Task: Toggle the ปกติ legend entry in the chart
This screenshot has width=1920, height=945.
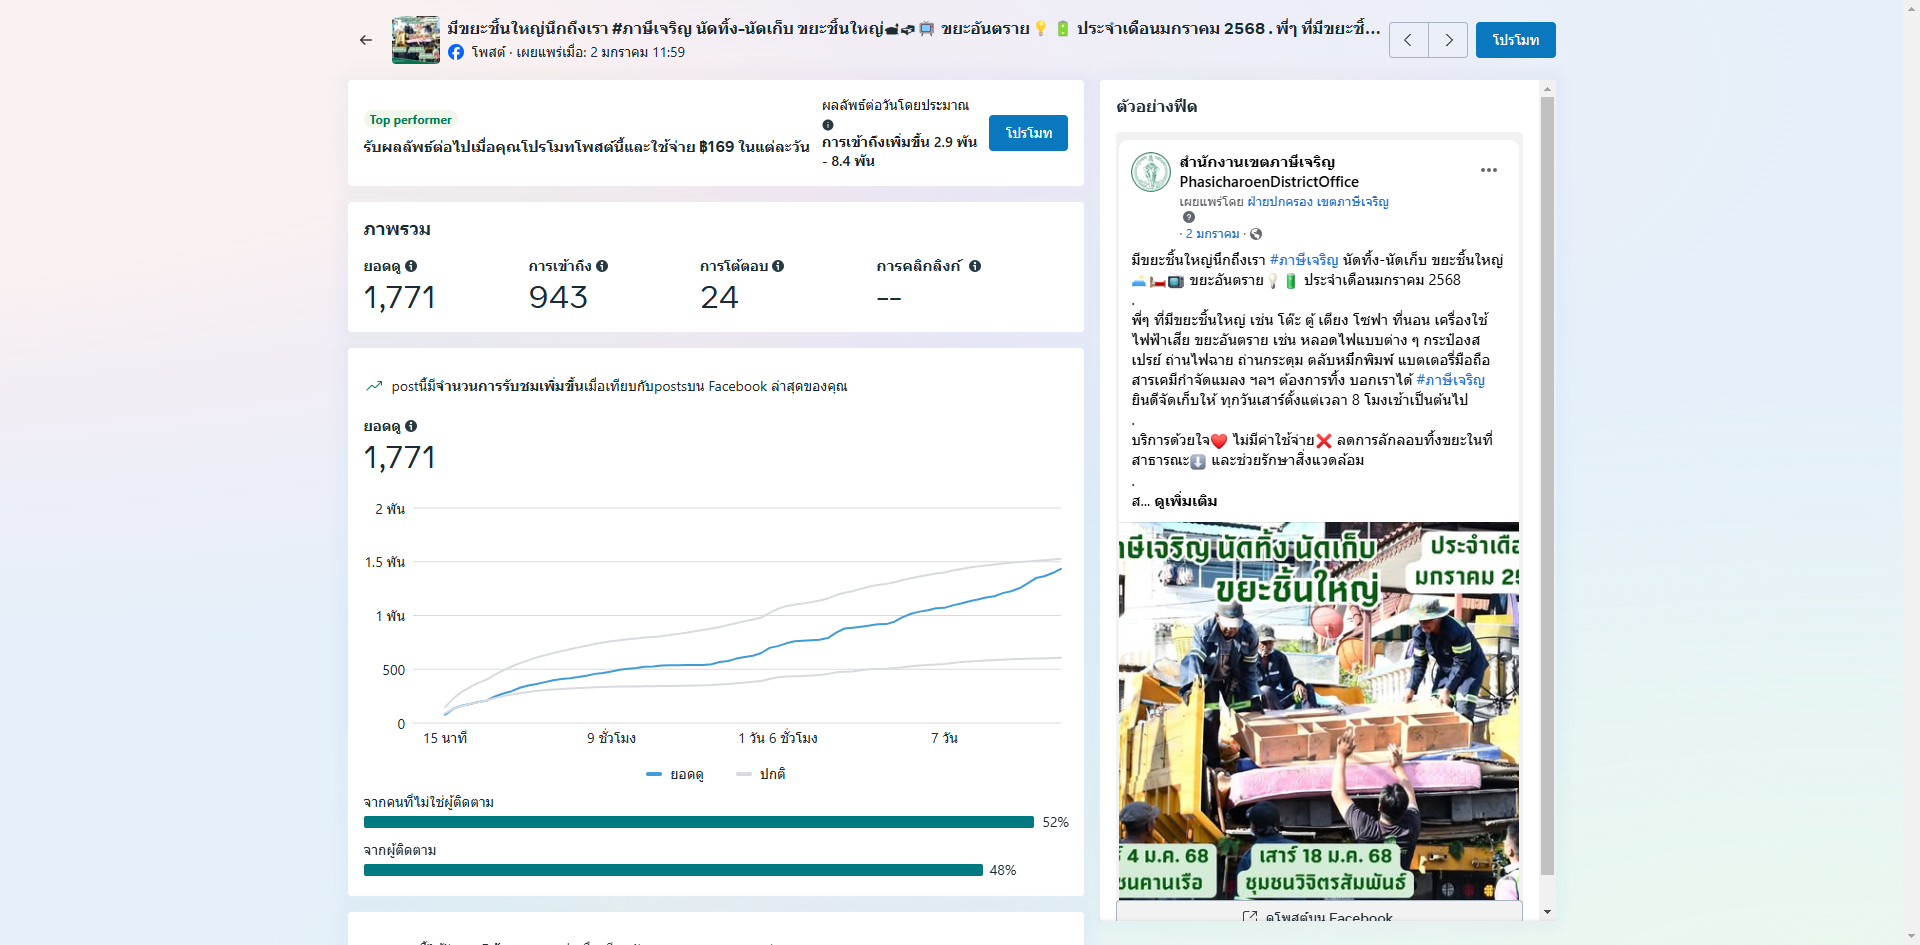Action: pyautogui.click(x=761, y=774)
